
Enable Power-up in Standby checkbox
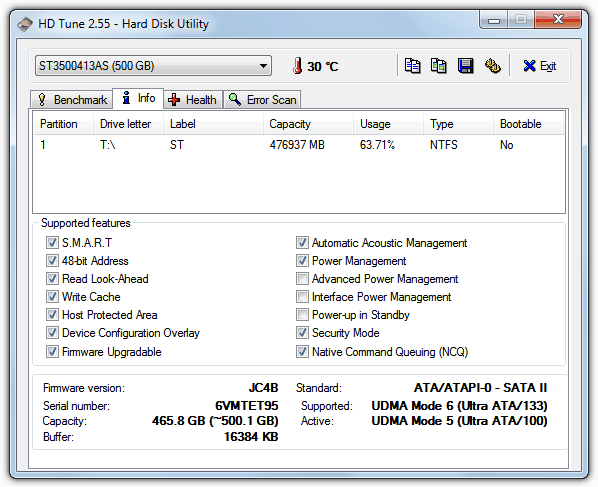pos(302,315)
